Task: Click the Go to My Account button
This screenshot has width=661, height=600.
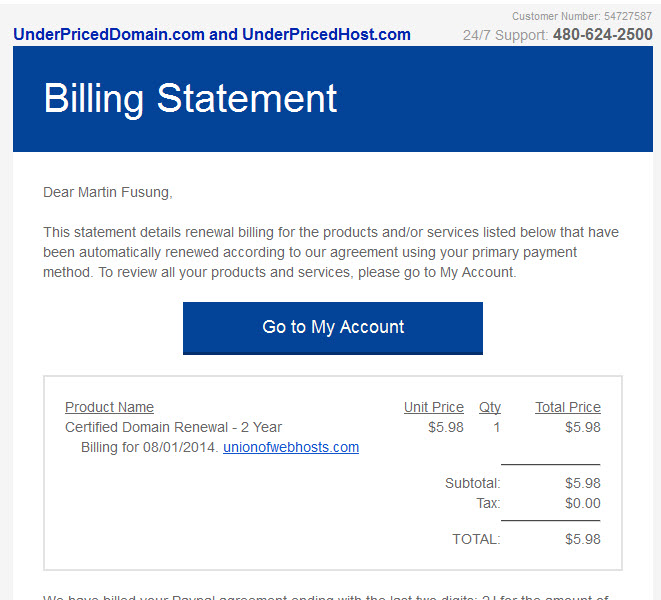Action: coord(333,328)
